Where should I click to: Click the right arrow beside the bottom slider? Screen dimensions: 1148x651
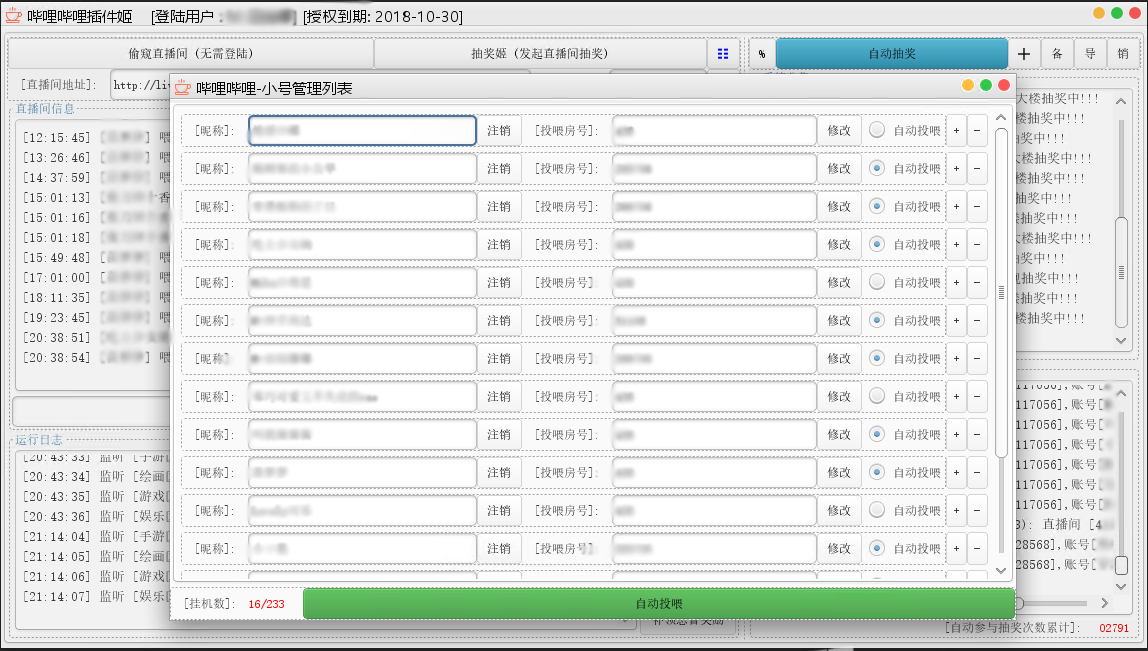coord(1106,603)
